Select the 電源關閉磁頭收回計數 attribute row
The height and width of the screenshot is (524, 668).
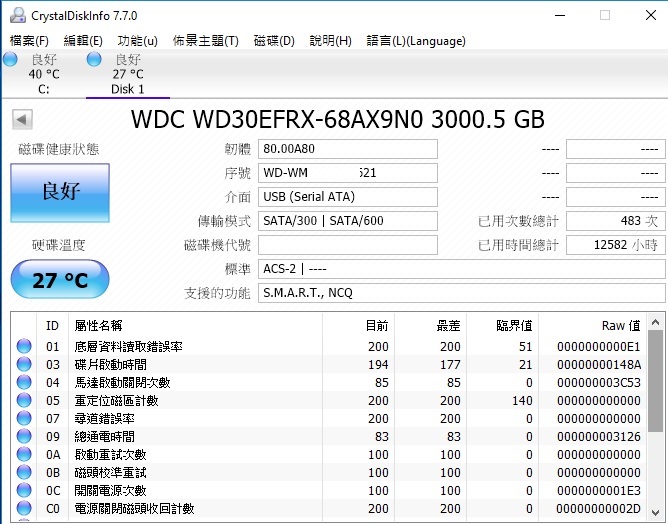pyautogui.click(x=328, y=508)
